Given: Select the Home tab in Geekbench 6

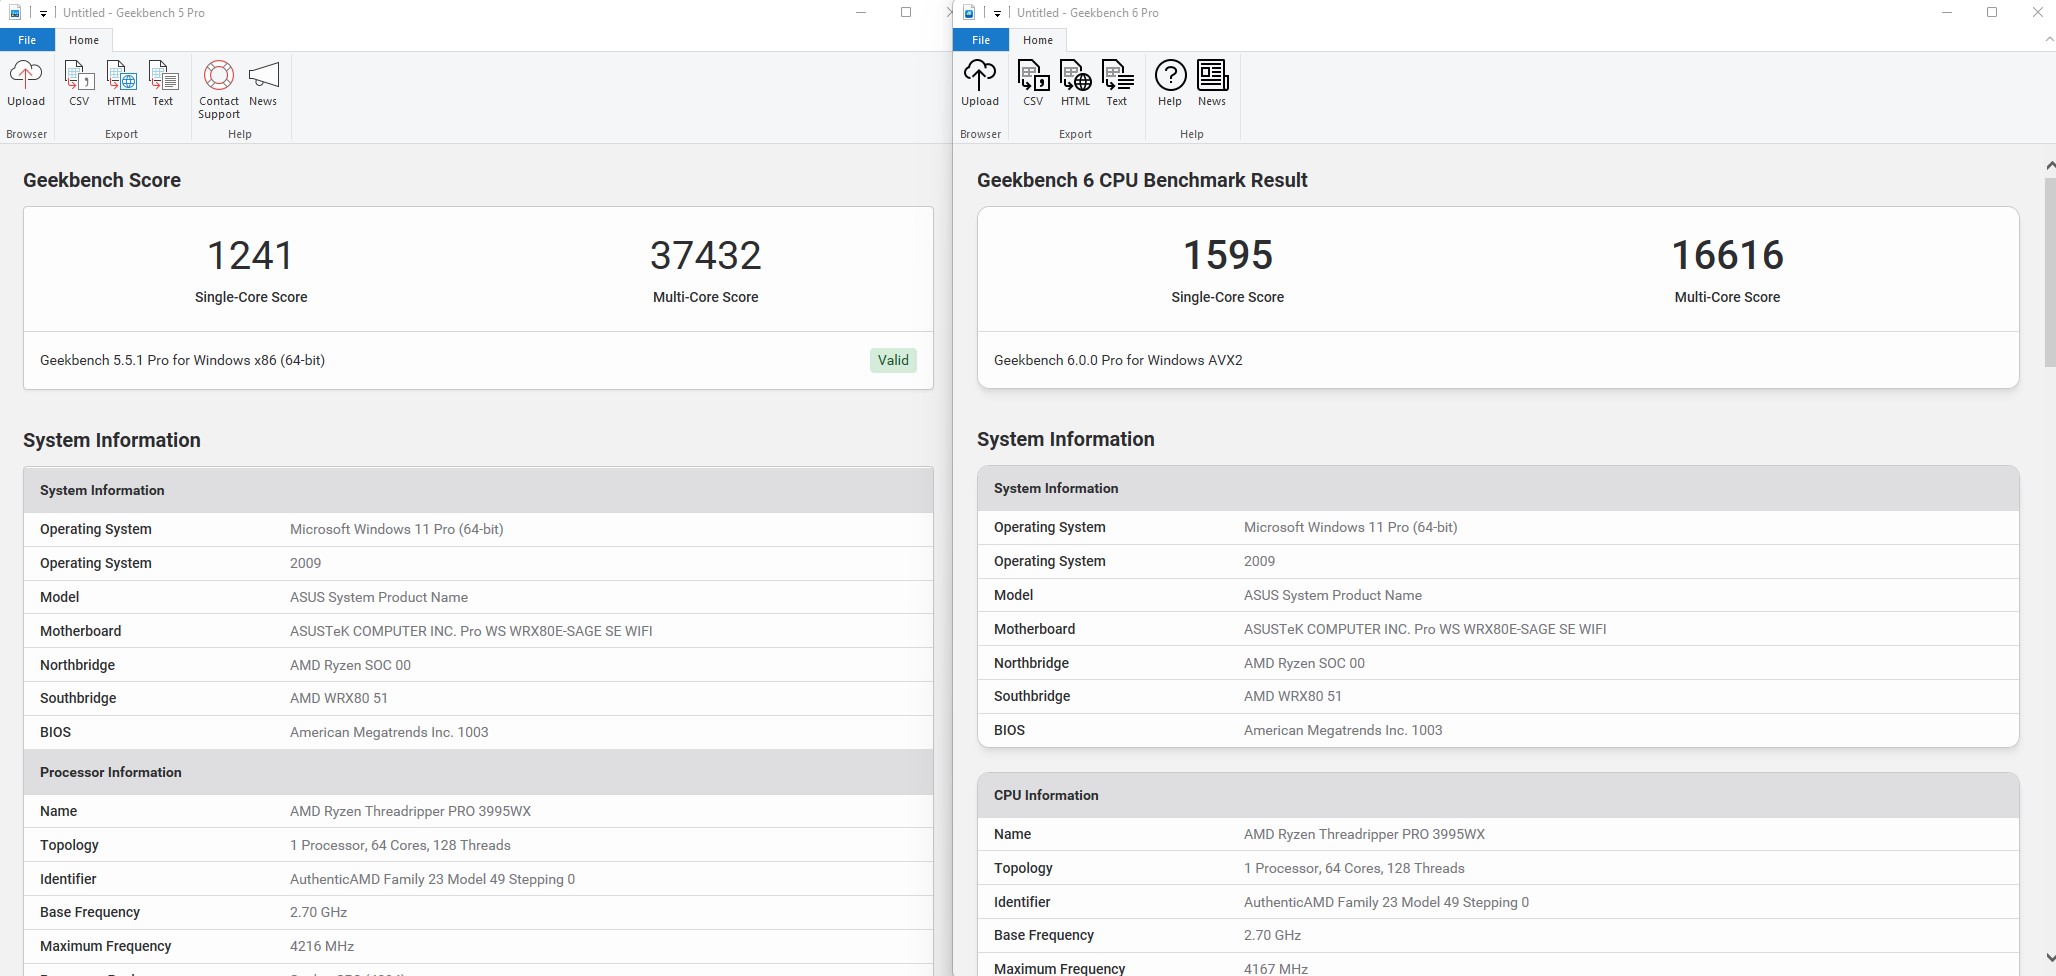Looking at the screenshot, I should click(1037, 40).
